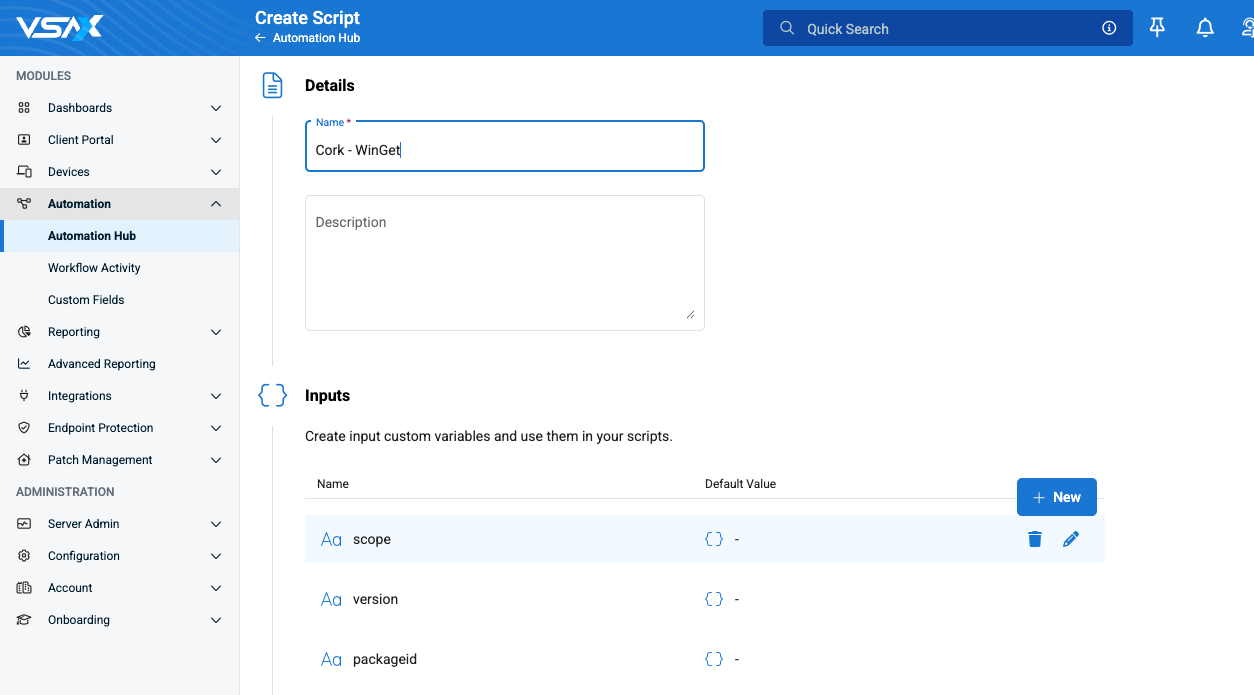The image size is (1254, 695).
Task: Click the packageid default value braces
Action: point(714,659)
